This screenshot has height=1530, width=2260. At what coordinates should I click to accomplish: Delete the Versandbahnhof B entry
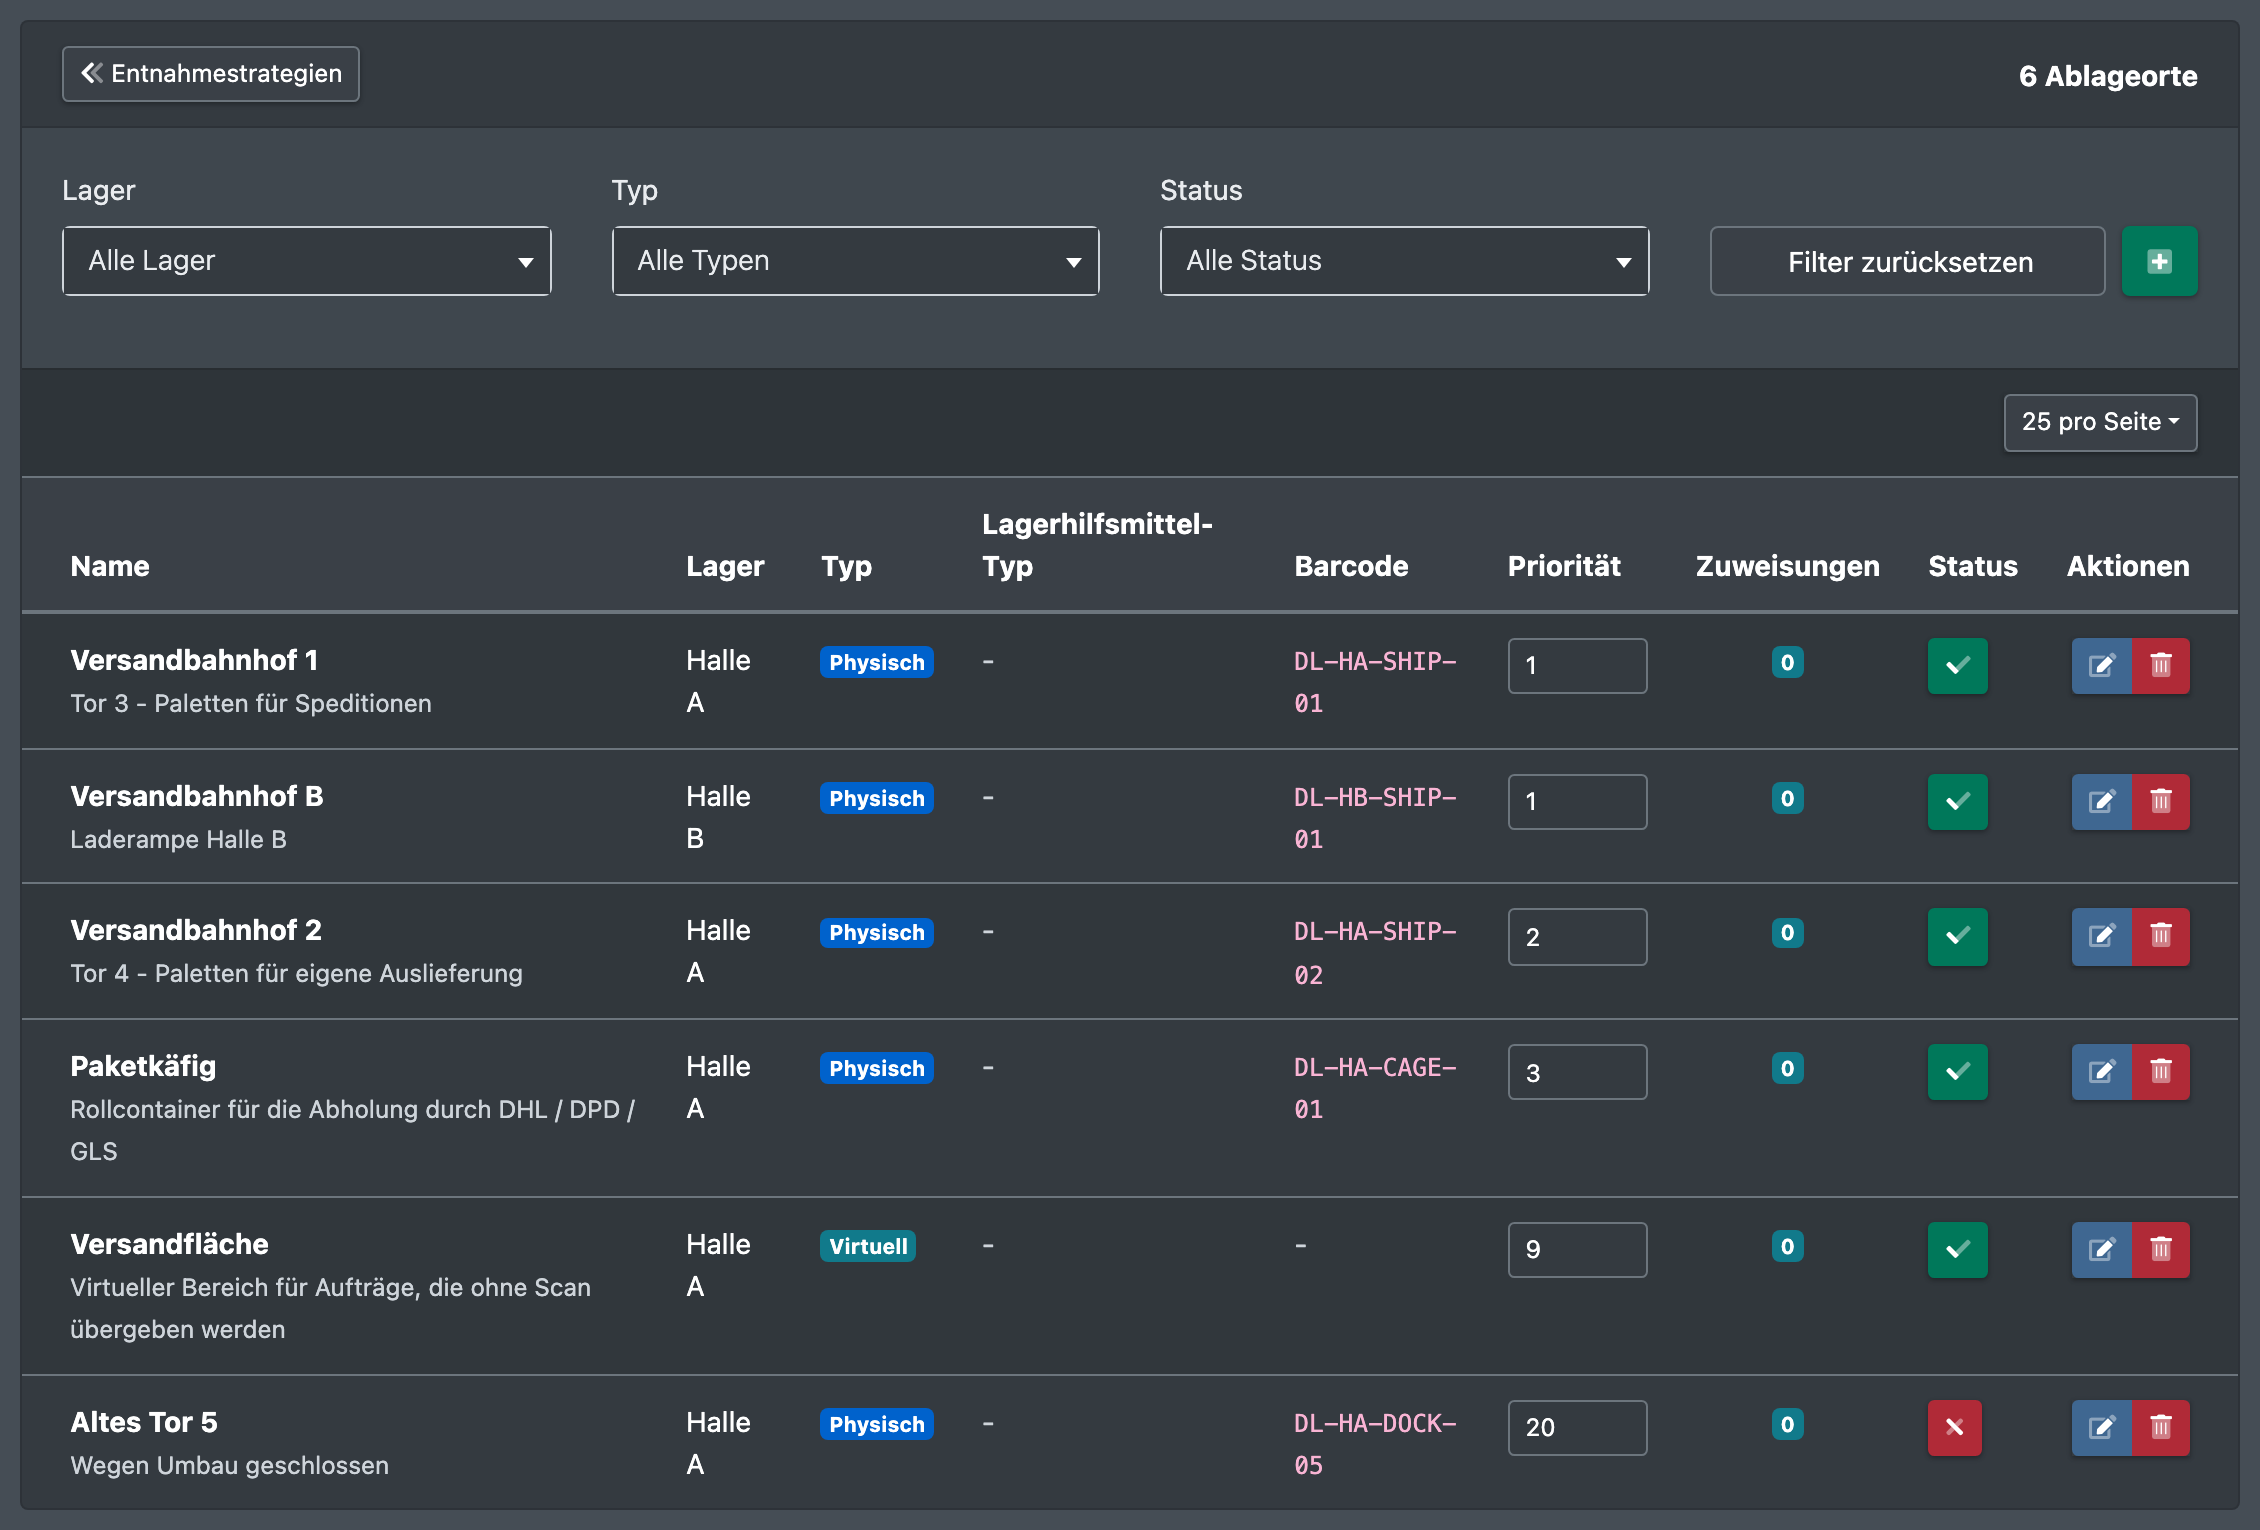click(2161, 802)
